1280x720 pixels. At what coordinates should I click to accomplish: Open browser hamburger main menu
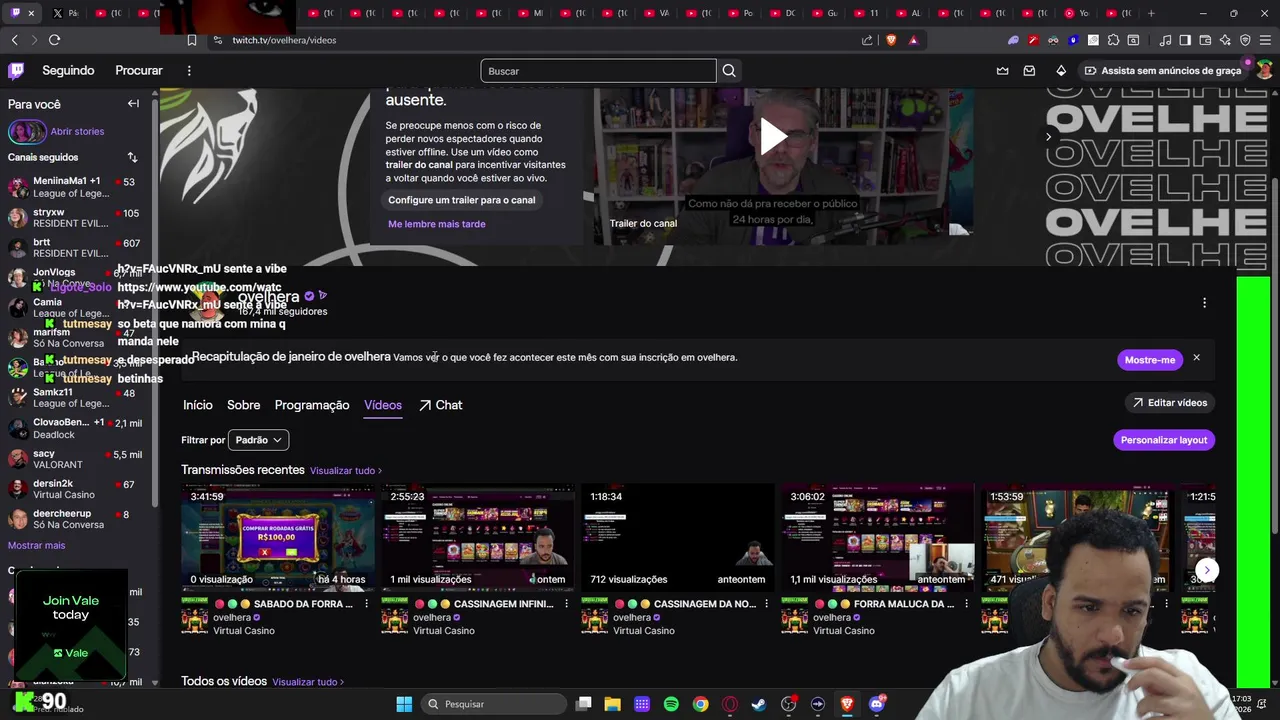1265,40
